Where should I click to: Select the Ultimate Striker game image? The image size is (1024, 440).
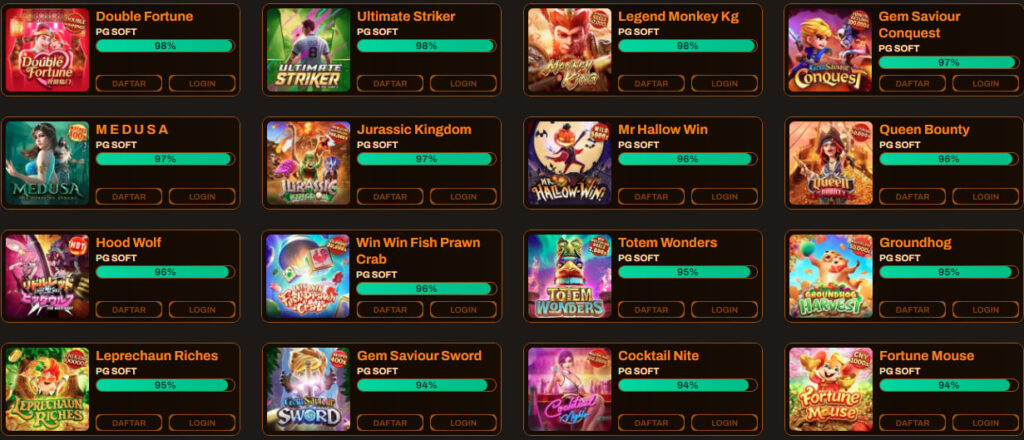pyautogui.click(x=308, y=50)
